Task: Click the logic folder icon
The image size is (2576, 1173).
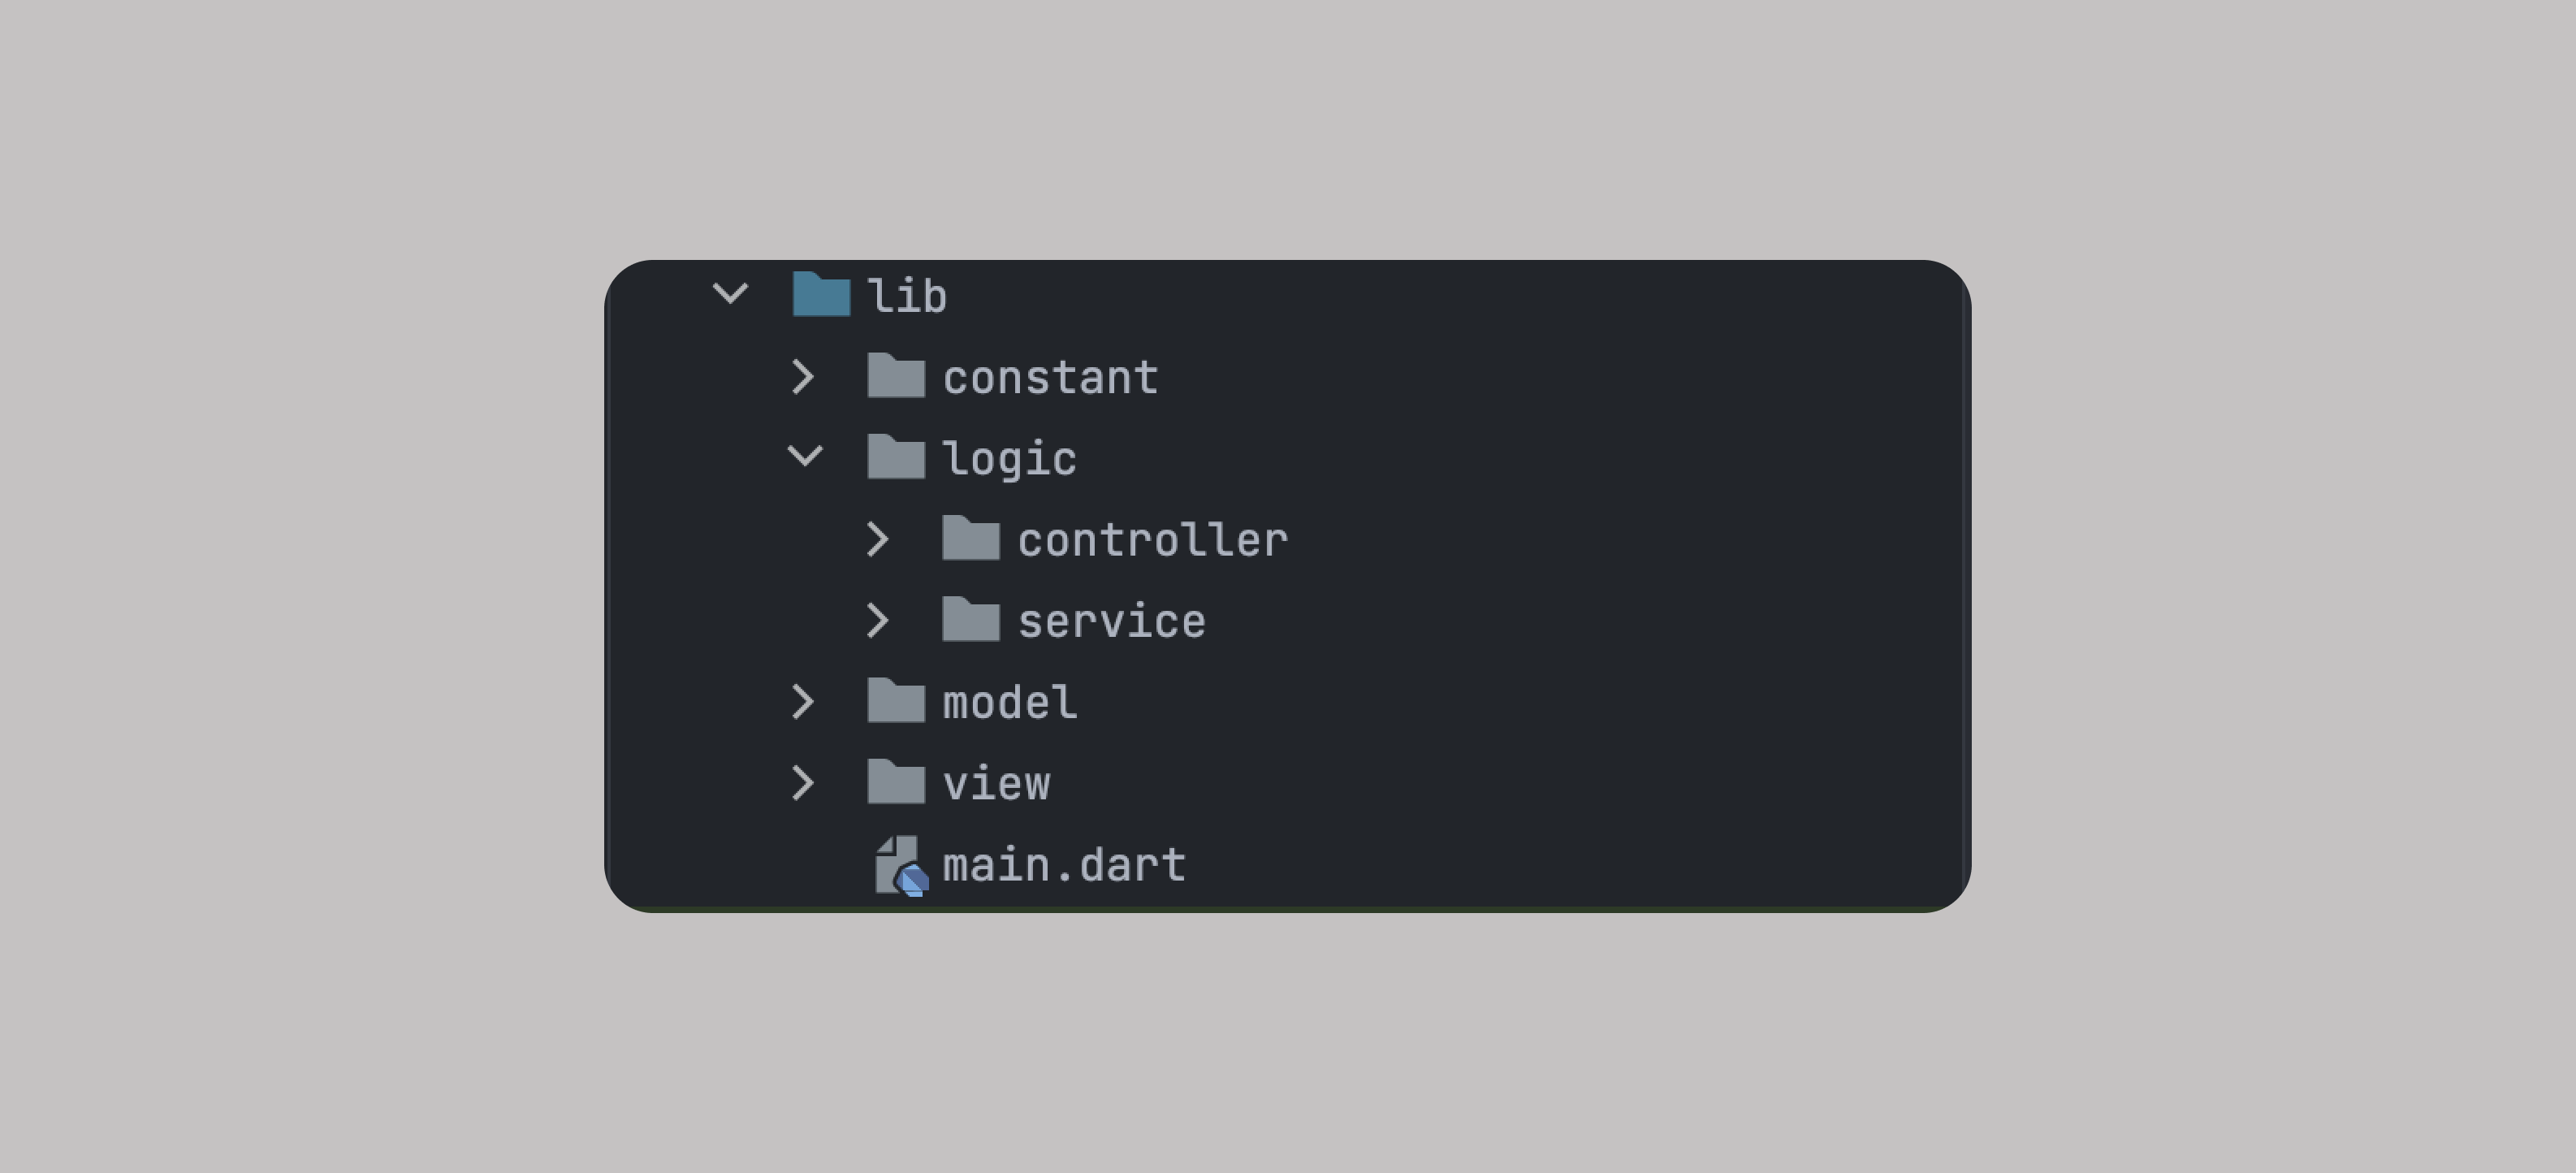Action: point(895,457)
